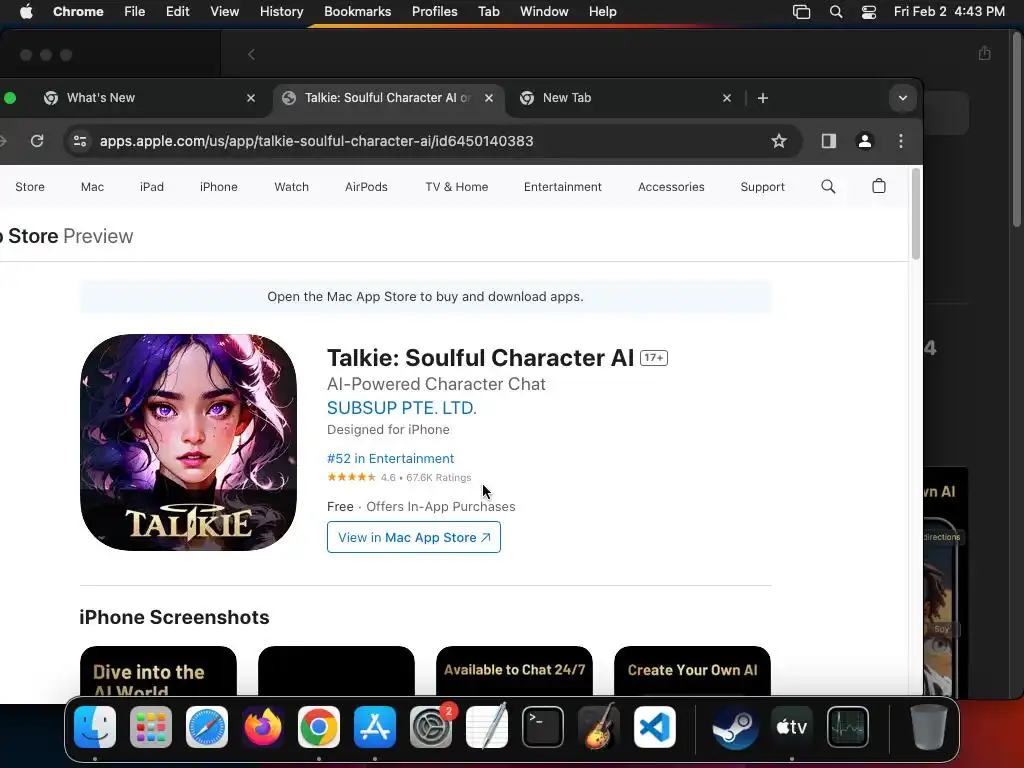Open the File menu

coord(135,12)
